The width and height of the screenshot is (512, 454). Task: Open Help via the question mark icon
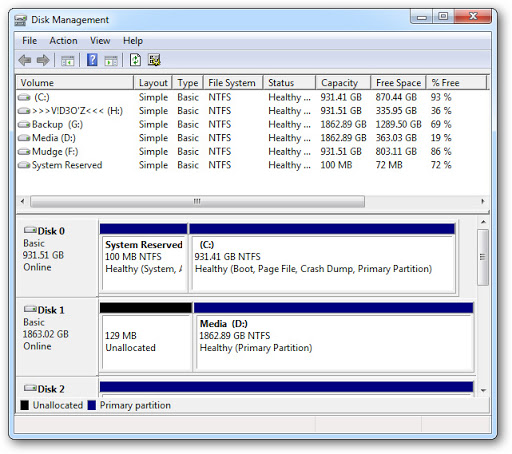(92, 60)
